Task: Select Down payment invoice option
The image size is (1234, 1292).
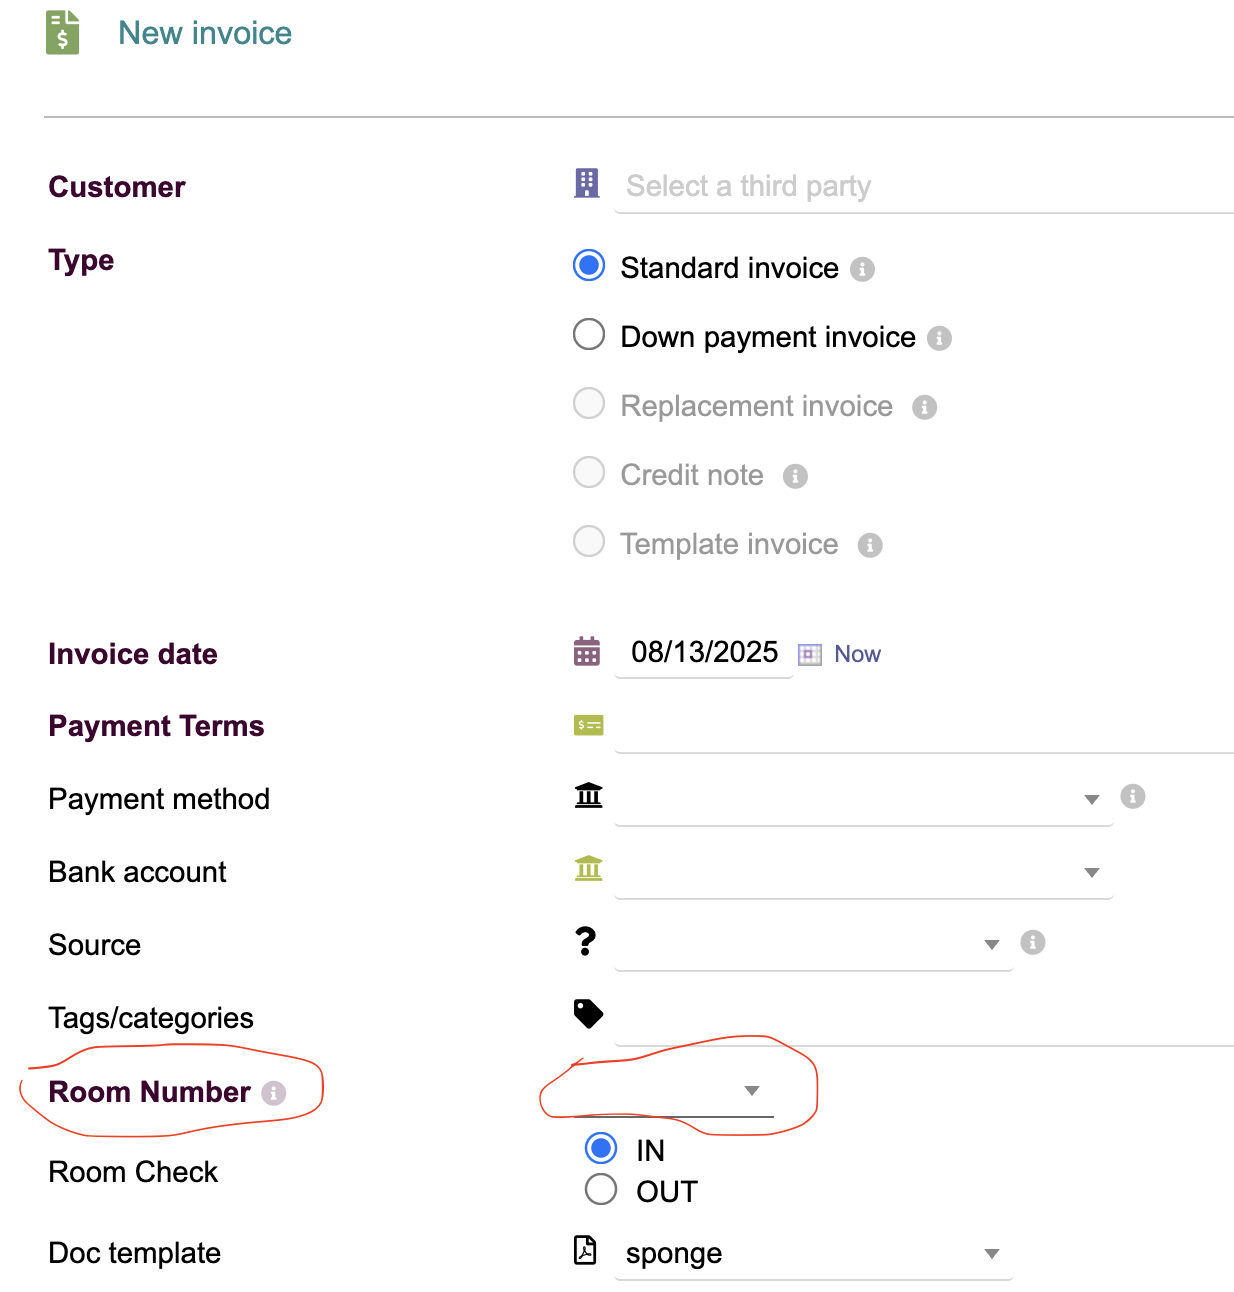Action: (x=589, y=334)
